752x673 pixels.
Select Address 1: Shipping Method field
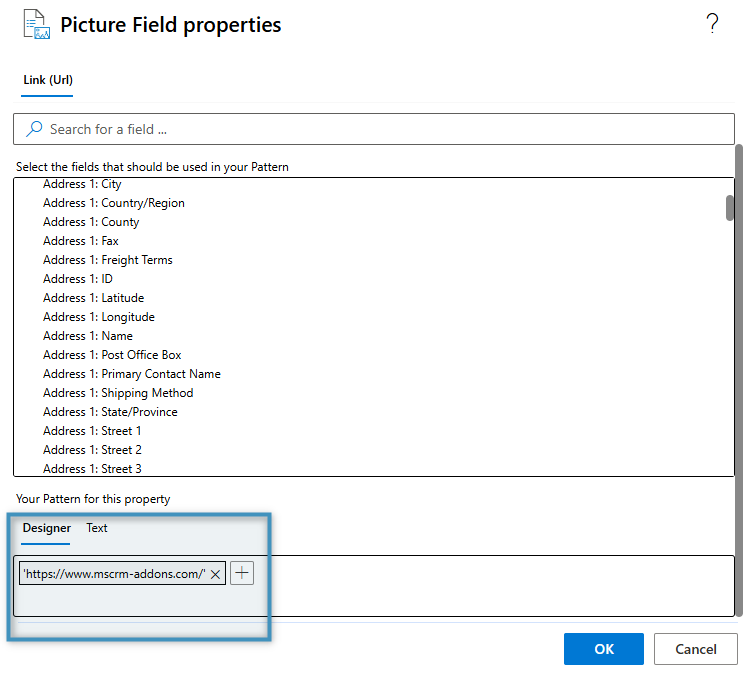[x=118, y=393]
